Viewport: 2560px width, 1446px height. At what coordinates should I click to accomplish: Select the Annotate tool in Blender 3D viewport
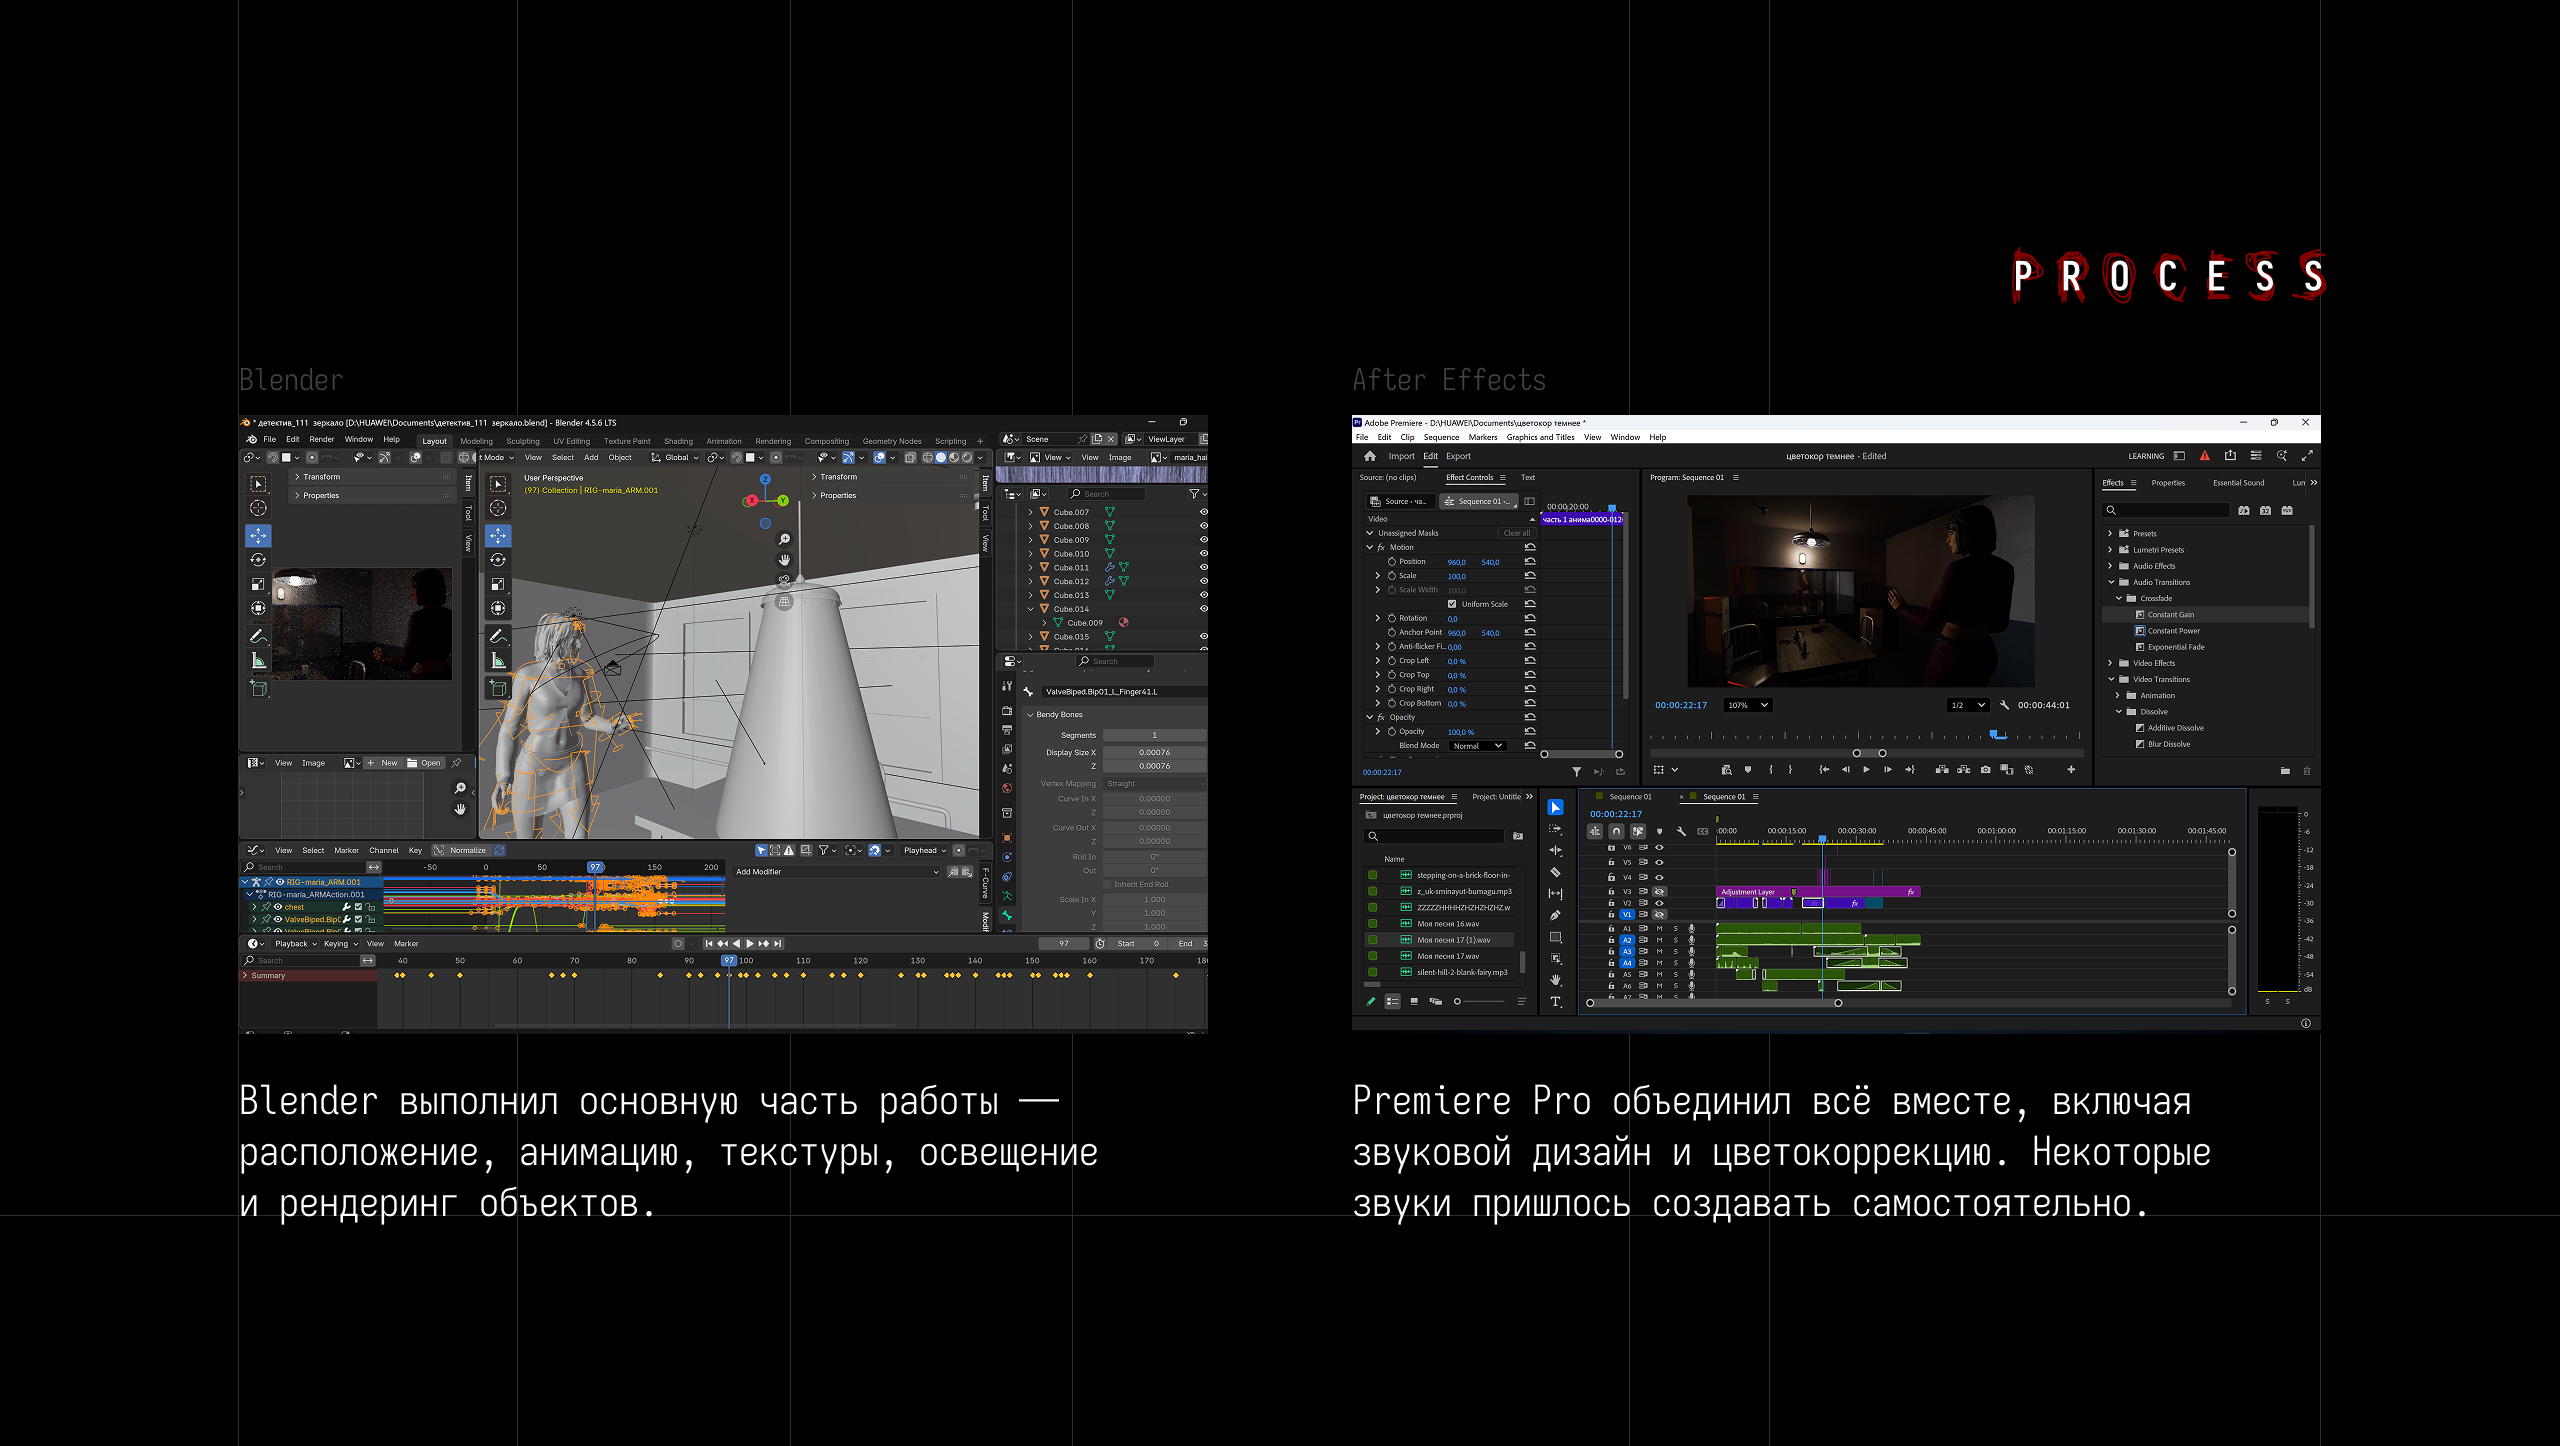pyautogui.click(x=498, y=636)
